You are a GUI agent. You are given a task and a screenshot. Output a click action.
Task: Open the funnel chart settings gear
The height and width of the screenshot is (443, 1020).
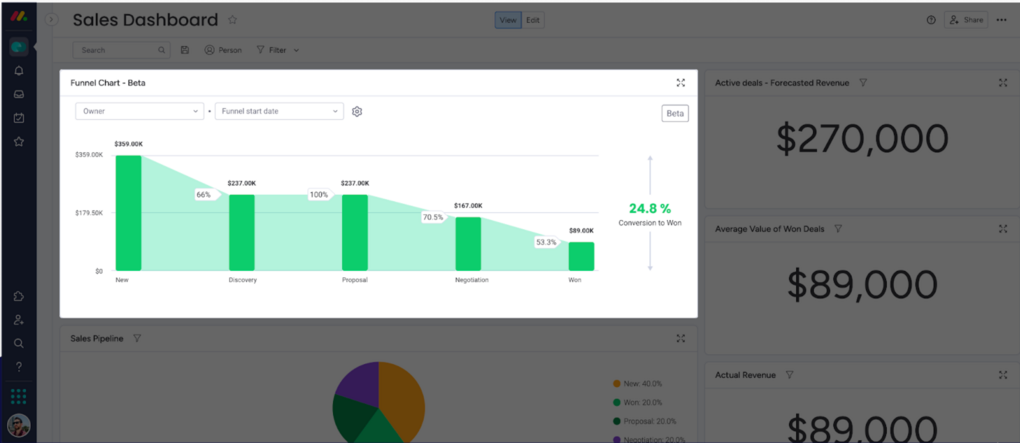(356, 111)
